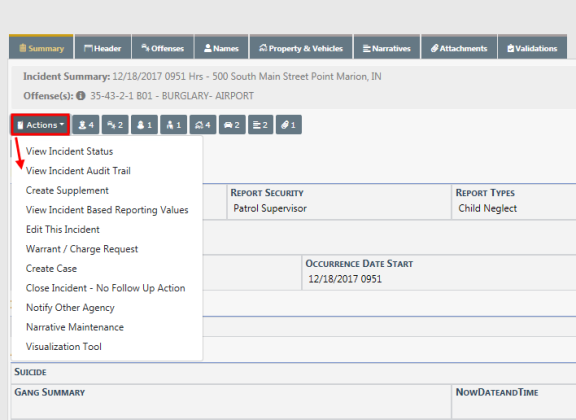The image size is (576, 420).
Task: Click the persons count badge showing 4
Action: point(86,125)
